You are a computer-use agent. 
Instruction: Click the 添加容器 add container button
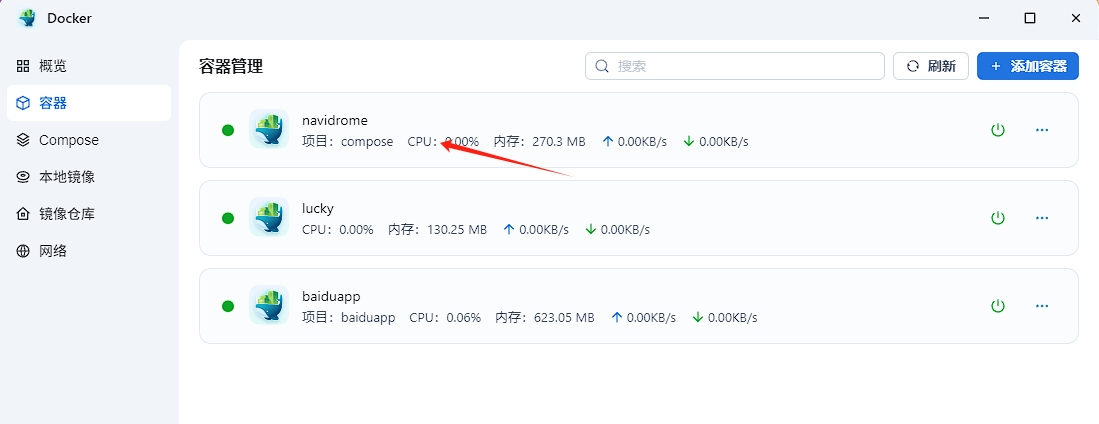click(x=1028, y=66)
